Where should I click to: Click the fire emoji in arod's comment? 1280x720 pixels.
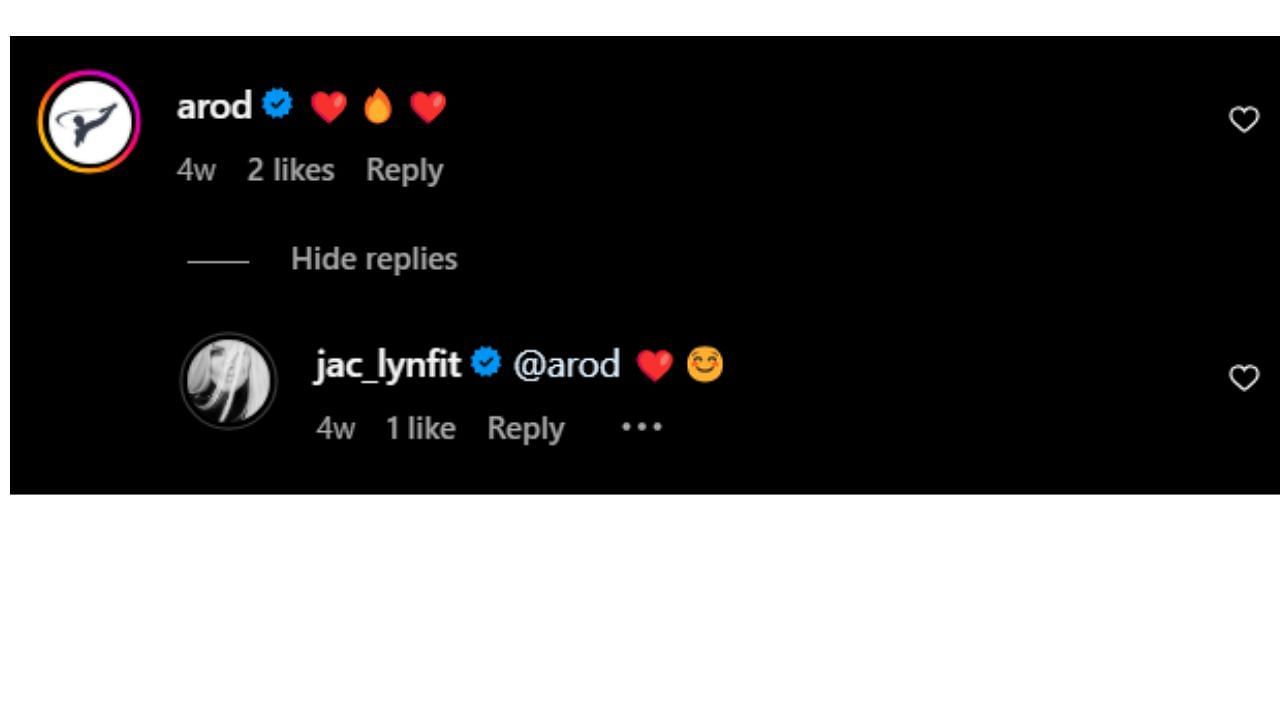click(378, 106)
